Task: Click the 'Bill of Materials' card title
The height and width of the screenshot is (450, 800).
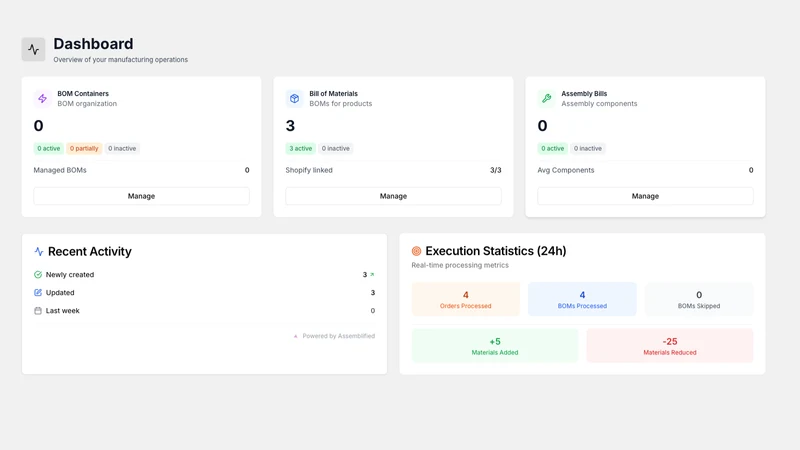Action: 334,94
